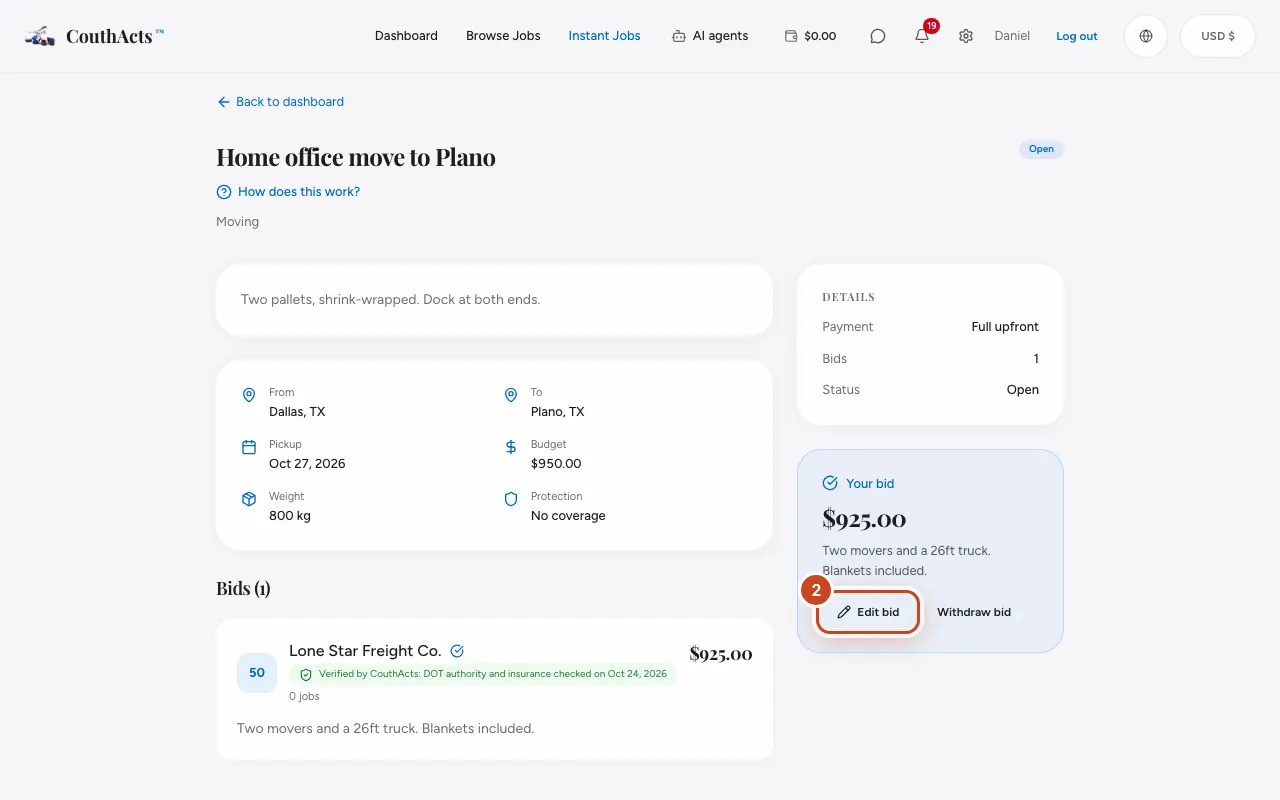Open the settings gear icon
Viewport: 1280px width, 800px height.
[966, 36]
